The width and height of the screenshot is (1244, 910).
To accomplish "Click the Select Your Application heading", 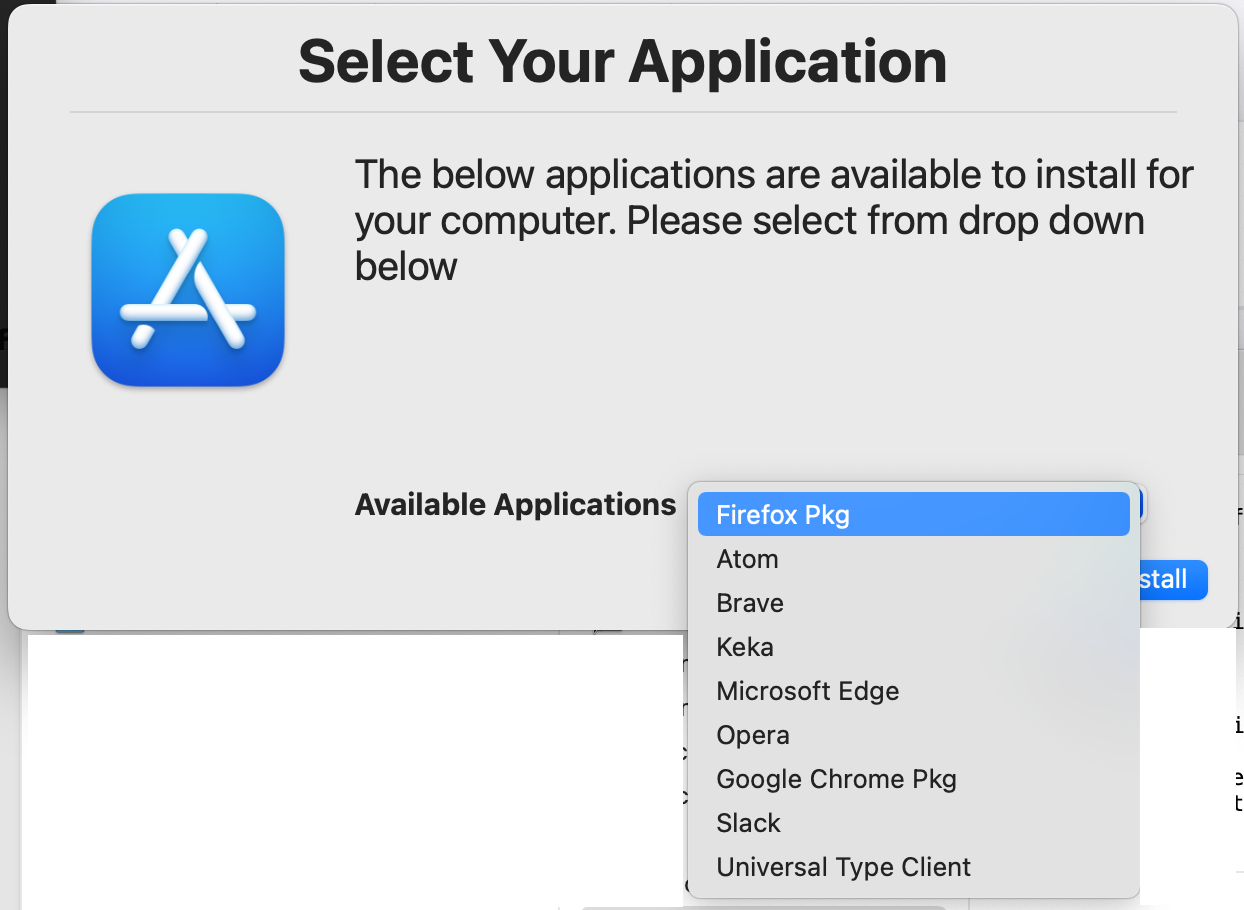I will point(622,61).
